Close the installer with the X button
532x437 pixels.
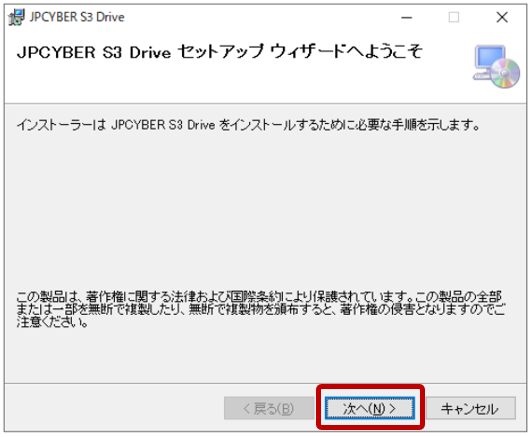[x=502, y=17]
